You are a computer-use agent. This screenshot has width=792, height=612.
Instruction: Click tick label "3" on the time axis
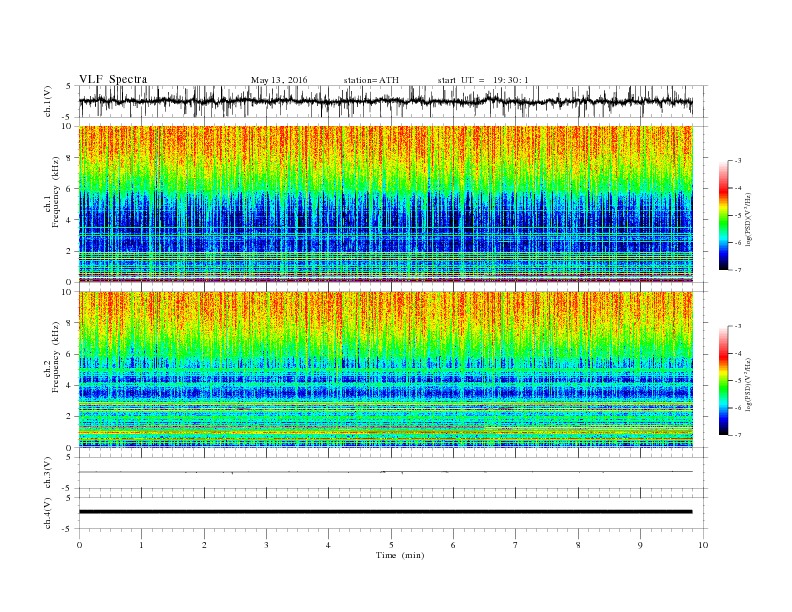266,545
